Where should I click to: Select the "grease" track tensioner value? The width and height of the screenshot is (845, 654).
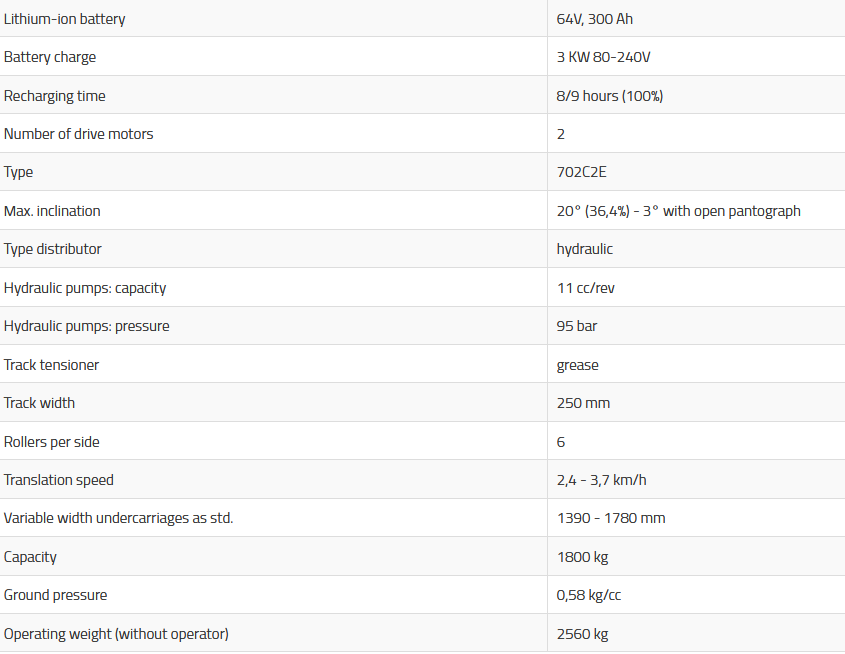click(578, 365)
